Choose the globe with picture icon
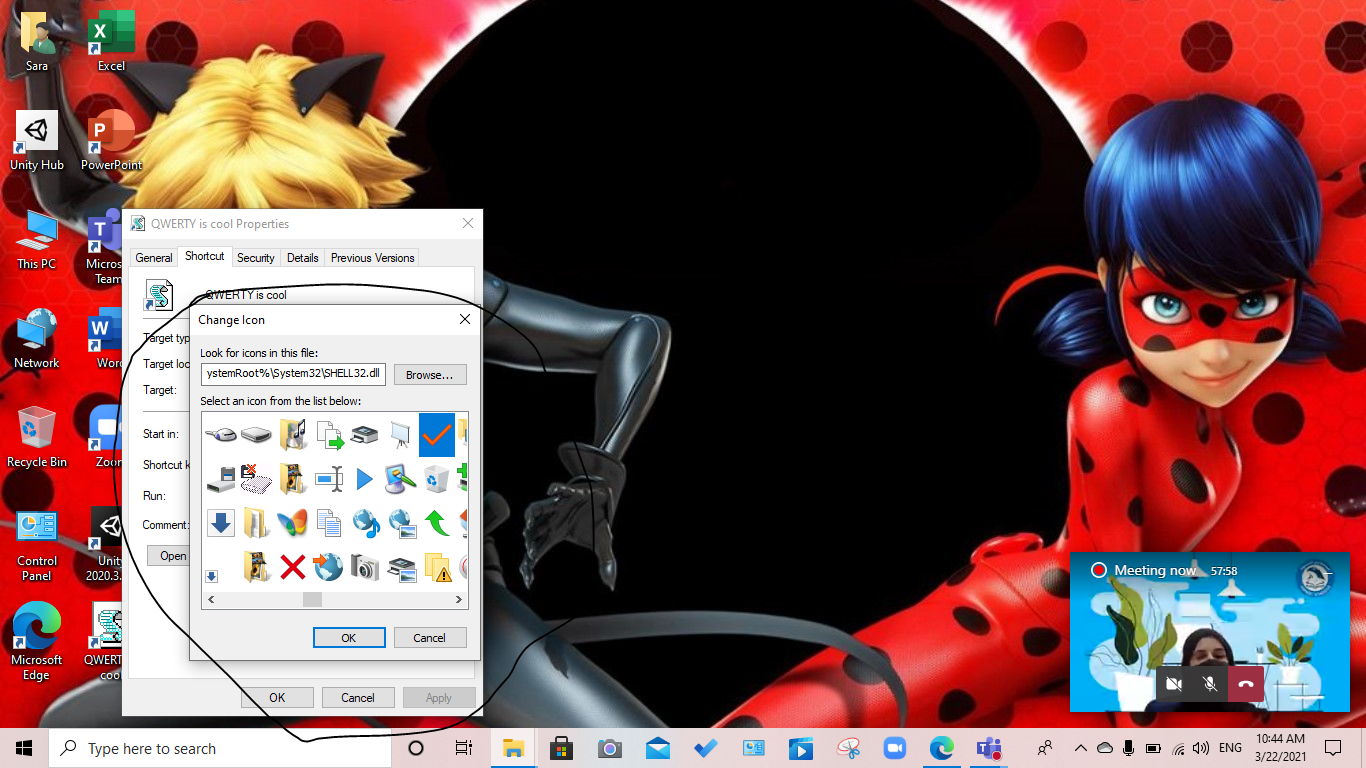The image size is (1366, 768). (401, 523)
